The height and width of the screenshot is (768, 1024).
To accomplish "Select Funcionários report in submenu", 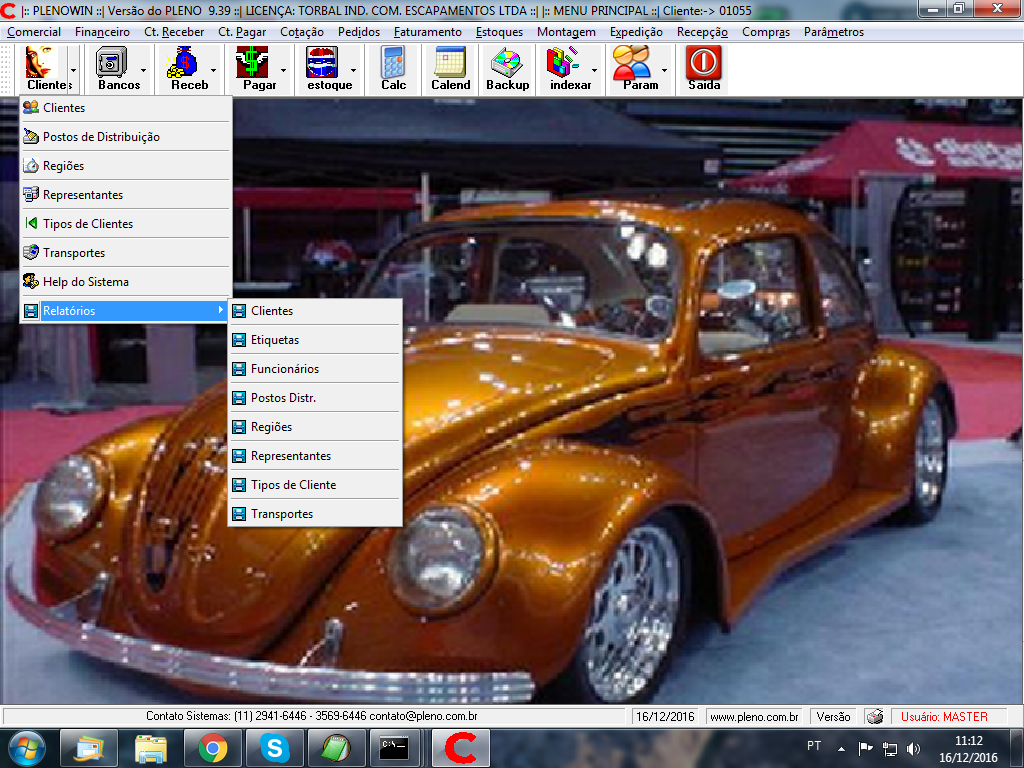I will [x=285, y=369].
